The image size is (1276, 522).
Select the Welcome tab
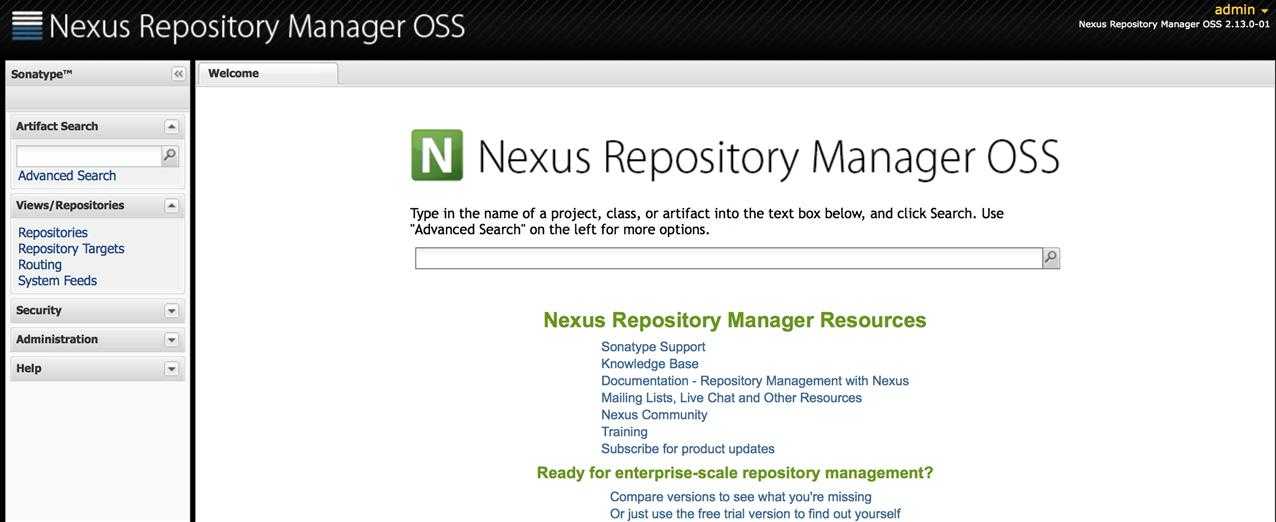coord(268,73)
